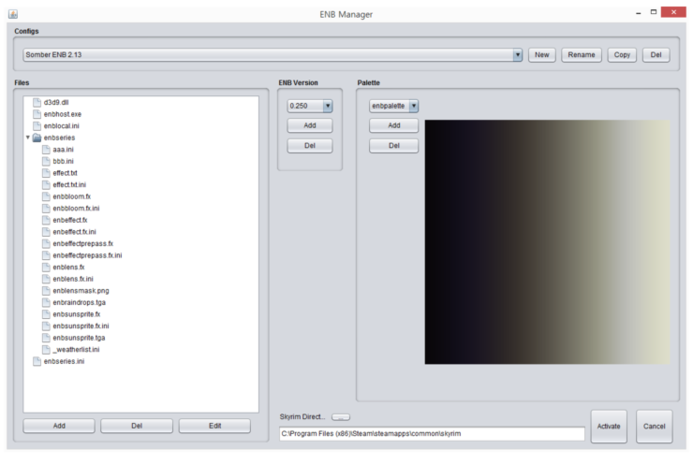
Task: Collapse the enbseries folder tree node
Action: 28,137
